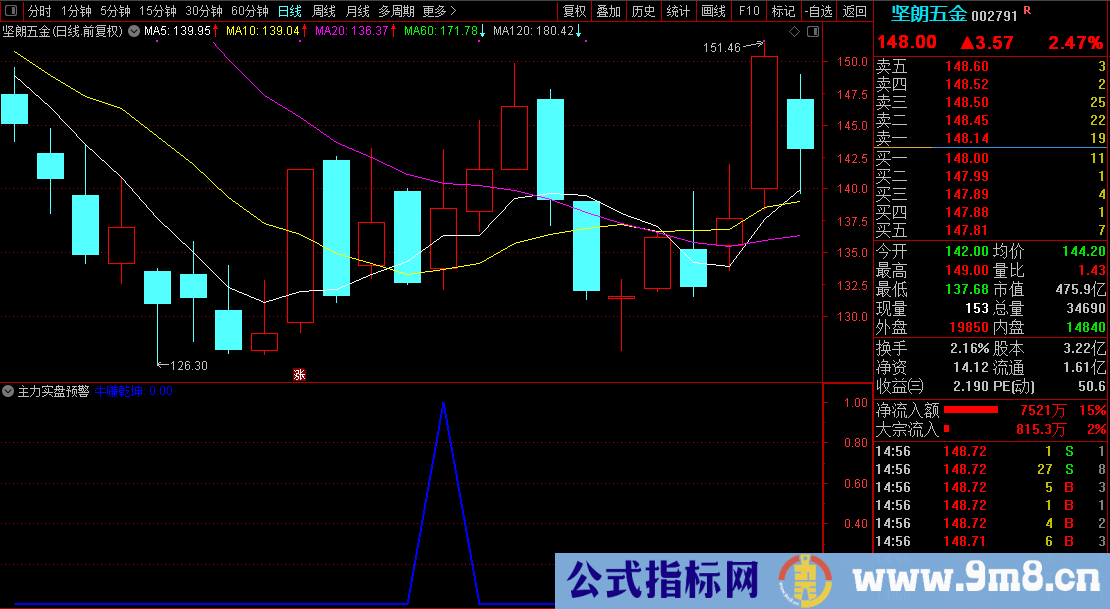Image resolution: width=1110 pixels, height=609 pixels.
Task: Collapse the 主力实盘预警 indicator panel
Action: pos(8,390)
